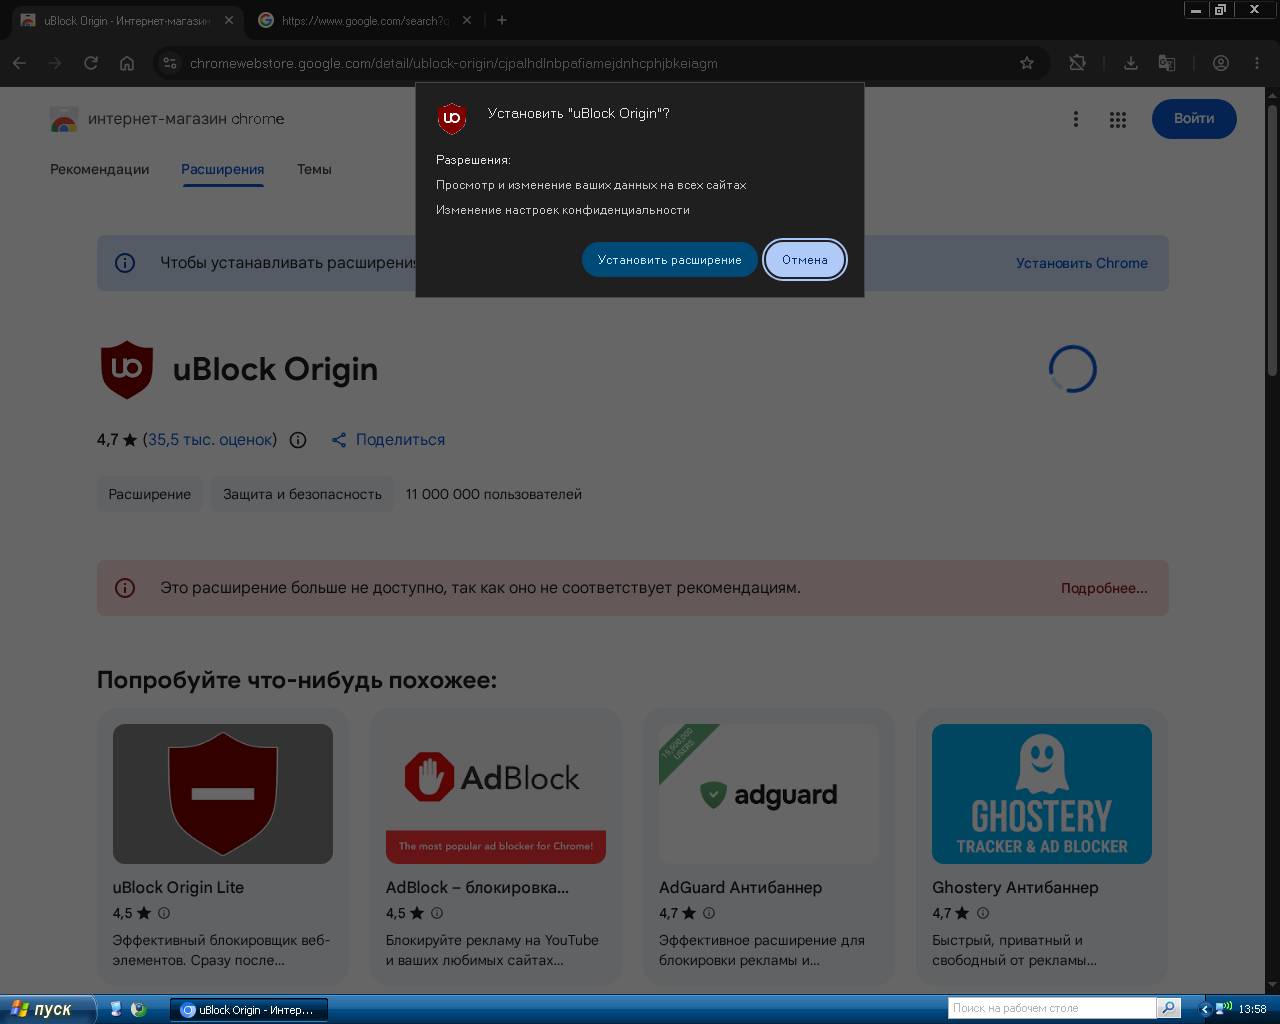The width and height of the screenshot is (1280, 1024).
Task: Open the Расширения tab
Action: pyautogui.click(x=223, y=169)
